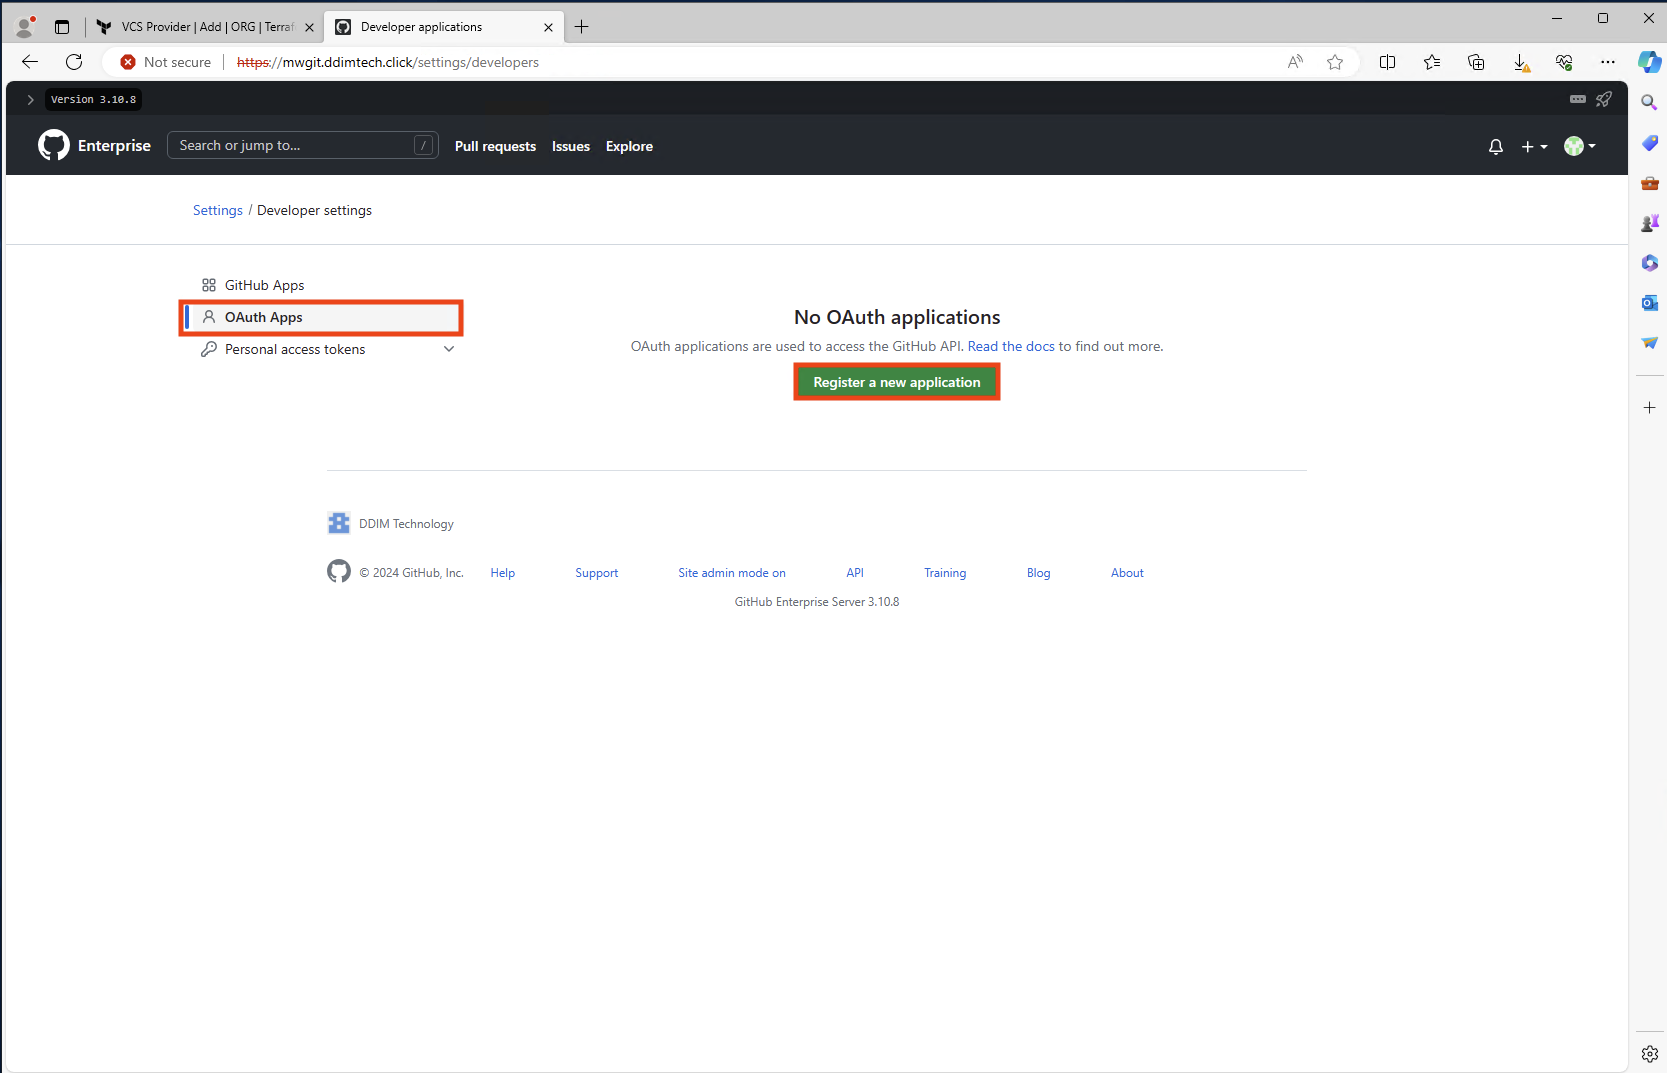
Task: Open the user avatar menu
Action: coord(1580,146)
